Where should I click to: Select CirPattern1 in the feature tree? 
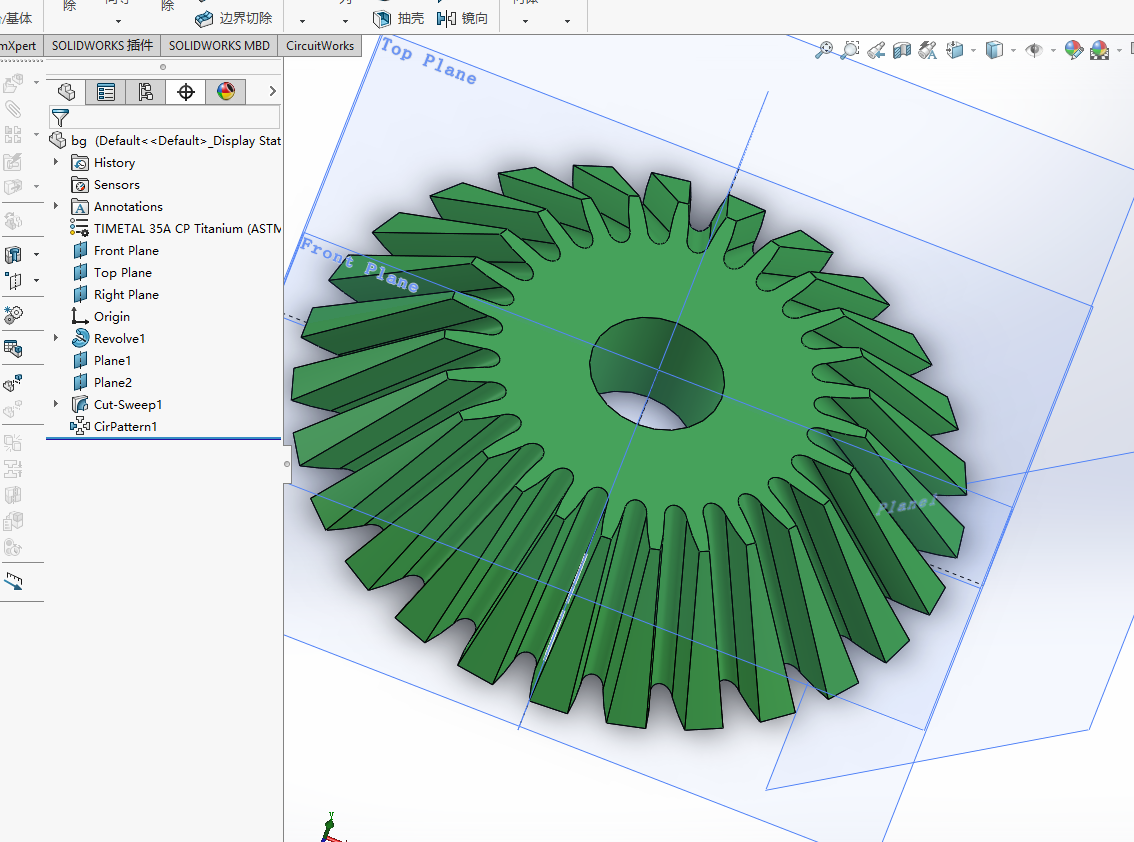pyautogui.click(x=125, y=427)
